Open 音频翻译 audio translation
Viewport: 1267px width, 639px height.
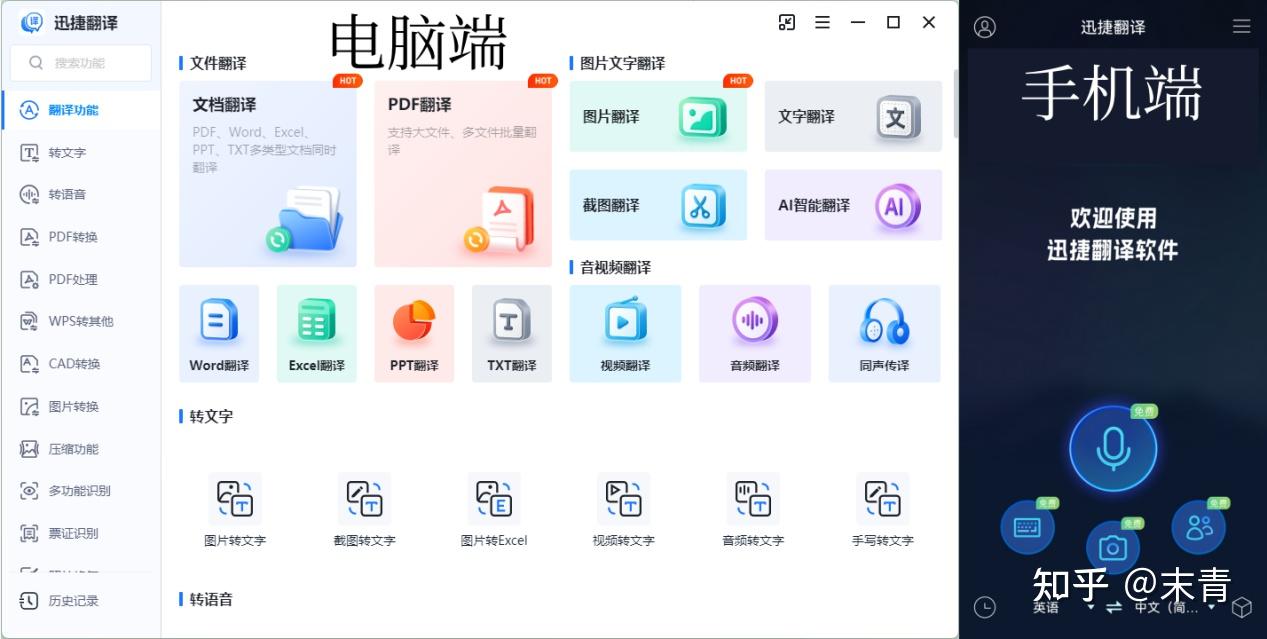tap(755, 334)
